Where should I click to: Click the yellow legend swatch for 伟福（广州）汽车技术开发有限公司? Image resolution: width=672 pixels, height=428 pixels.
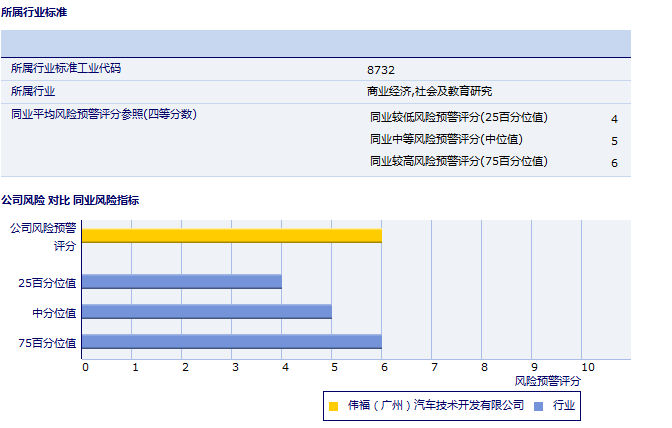point(333,406)
